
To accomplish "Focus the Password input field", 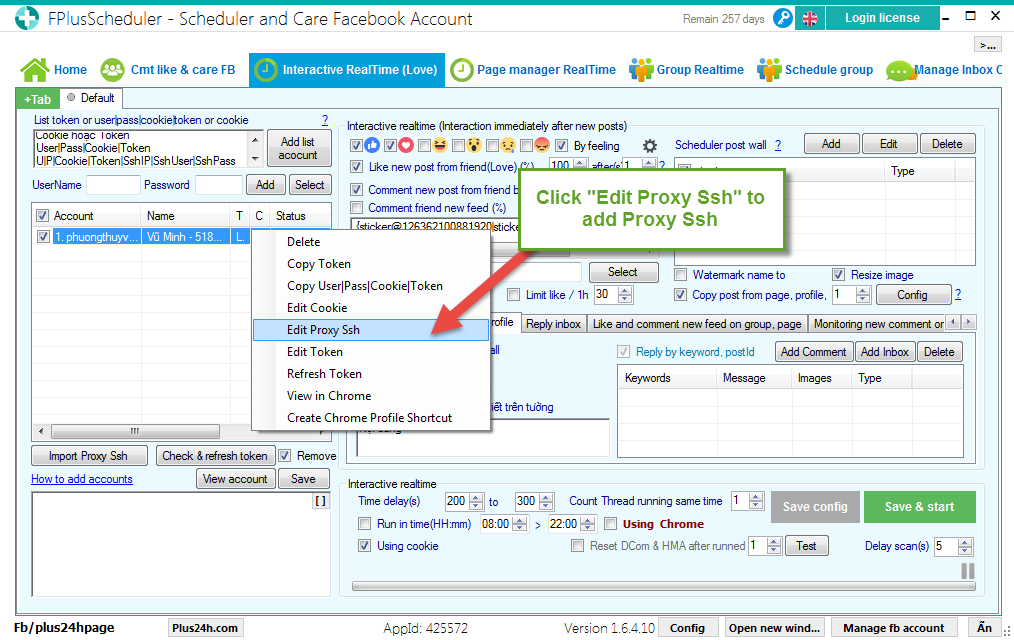I will tap(219, 185).
